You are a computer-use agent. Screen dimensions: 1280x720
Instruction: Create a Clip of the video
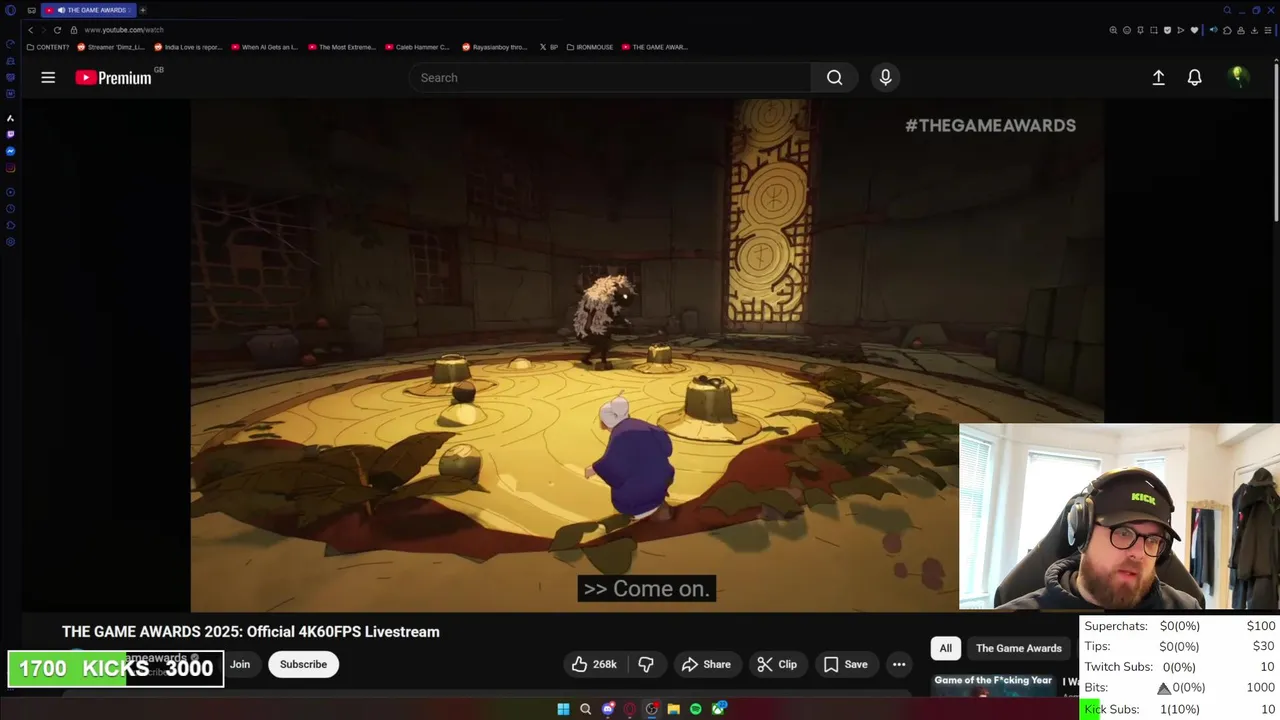pos(777,664)
